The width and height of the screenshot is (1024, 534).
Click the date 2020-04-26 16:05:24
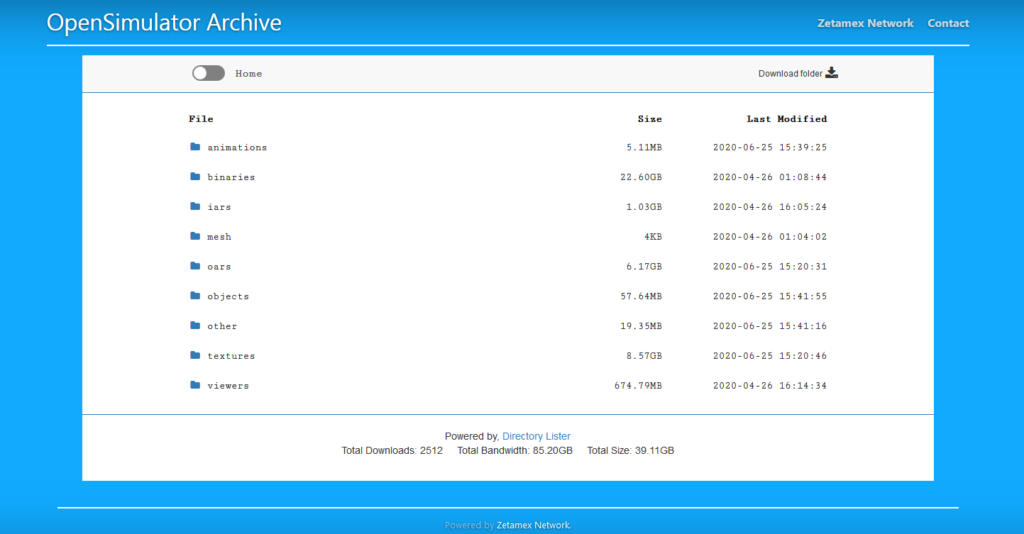pyautogui.click(x=770, y=207)
